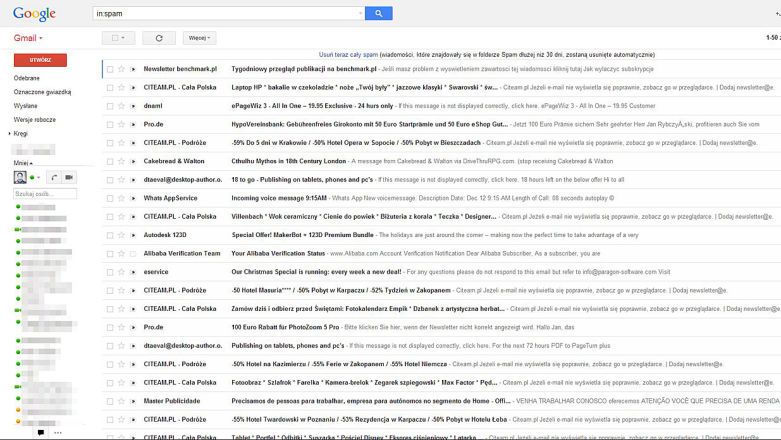
Task: Expand search options arrow in search box
Action: [x=360, y=13]
